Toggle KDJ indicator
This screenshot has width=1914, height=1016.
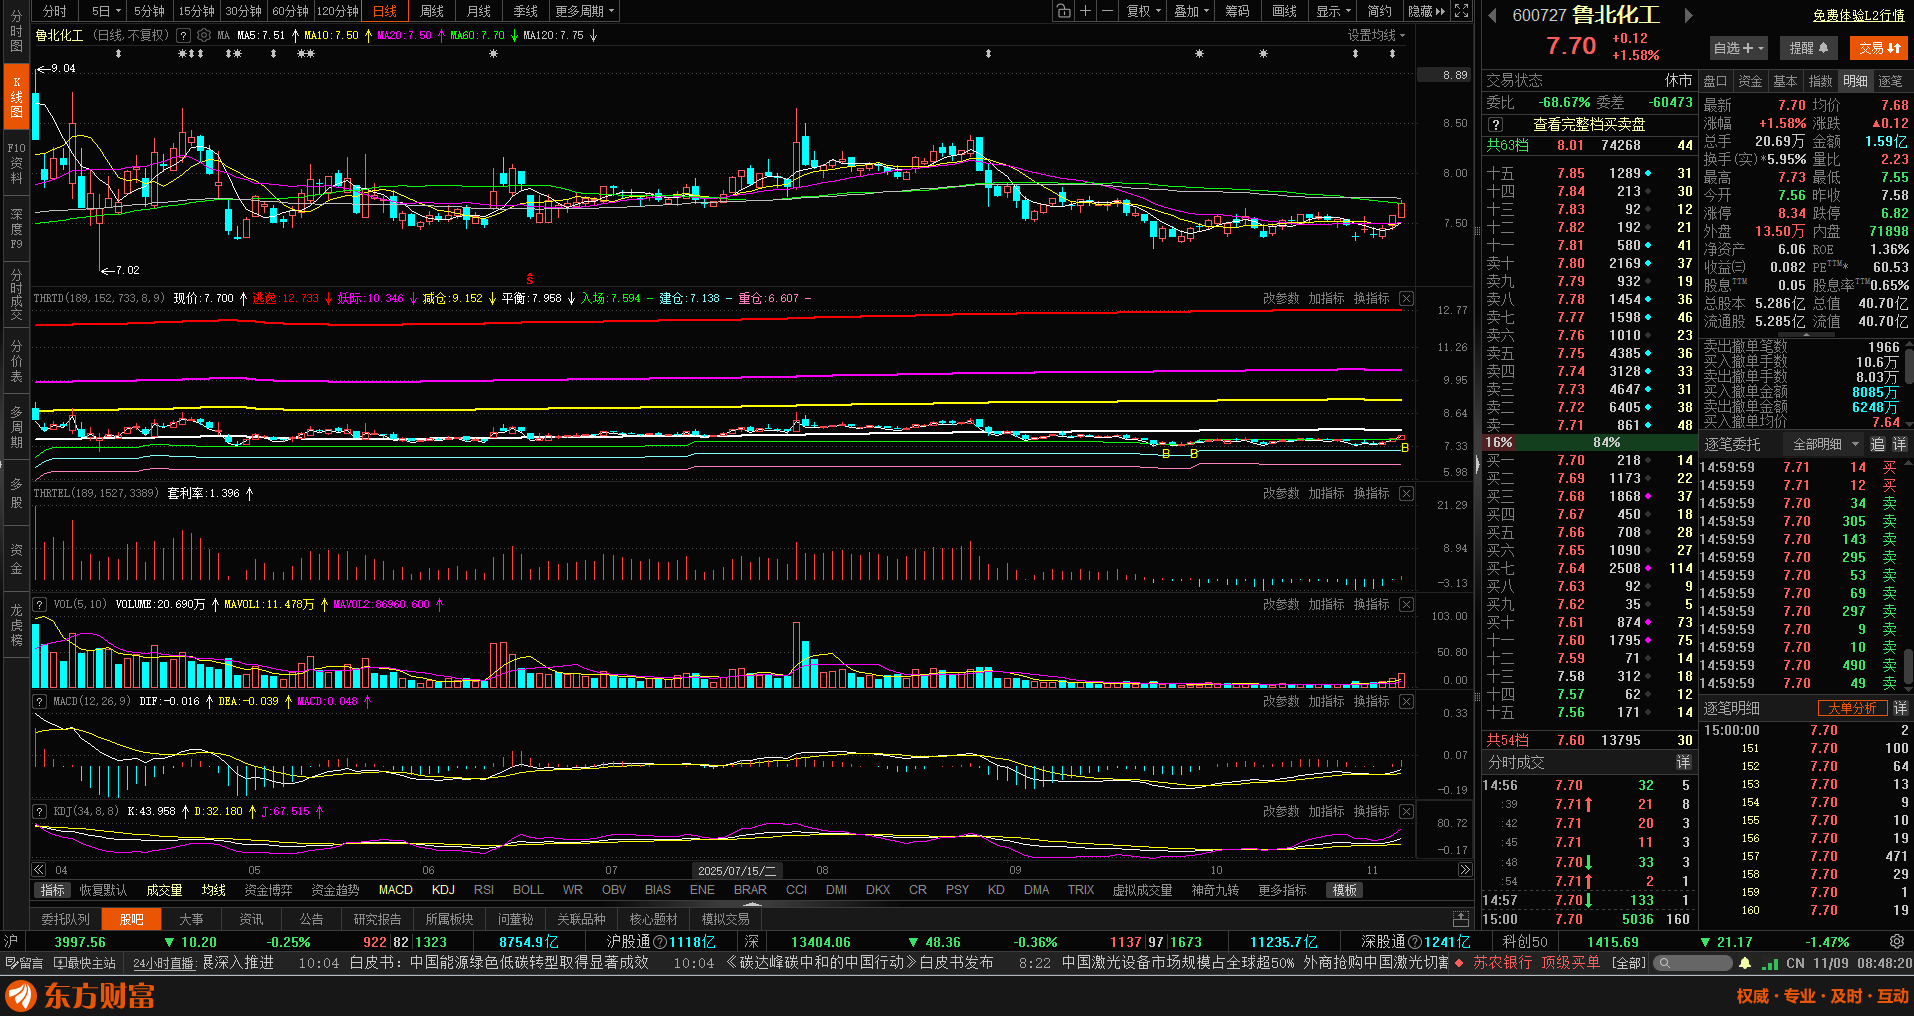(443, 890)
